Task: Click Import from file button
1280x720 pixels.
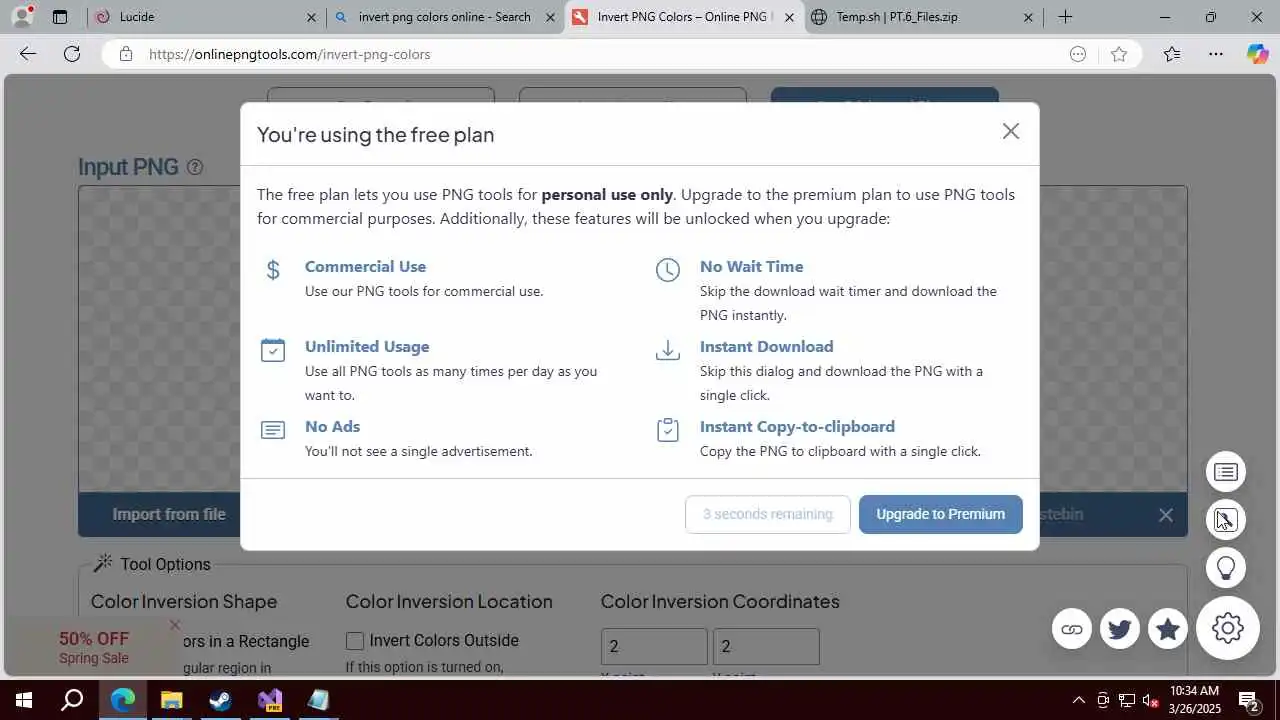Action: click(x=169, y=514)
